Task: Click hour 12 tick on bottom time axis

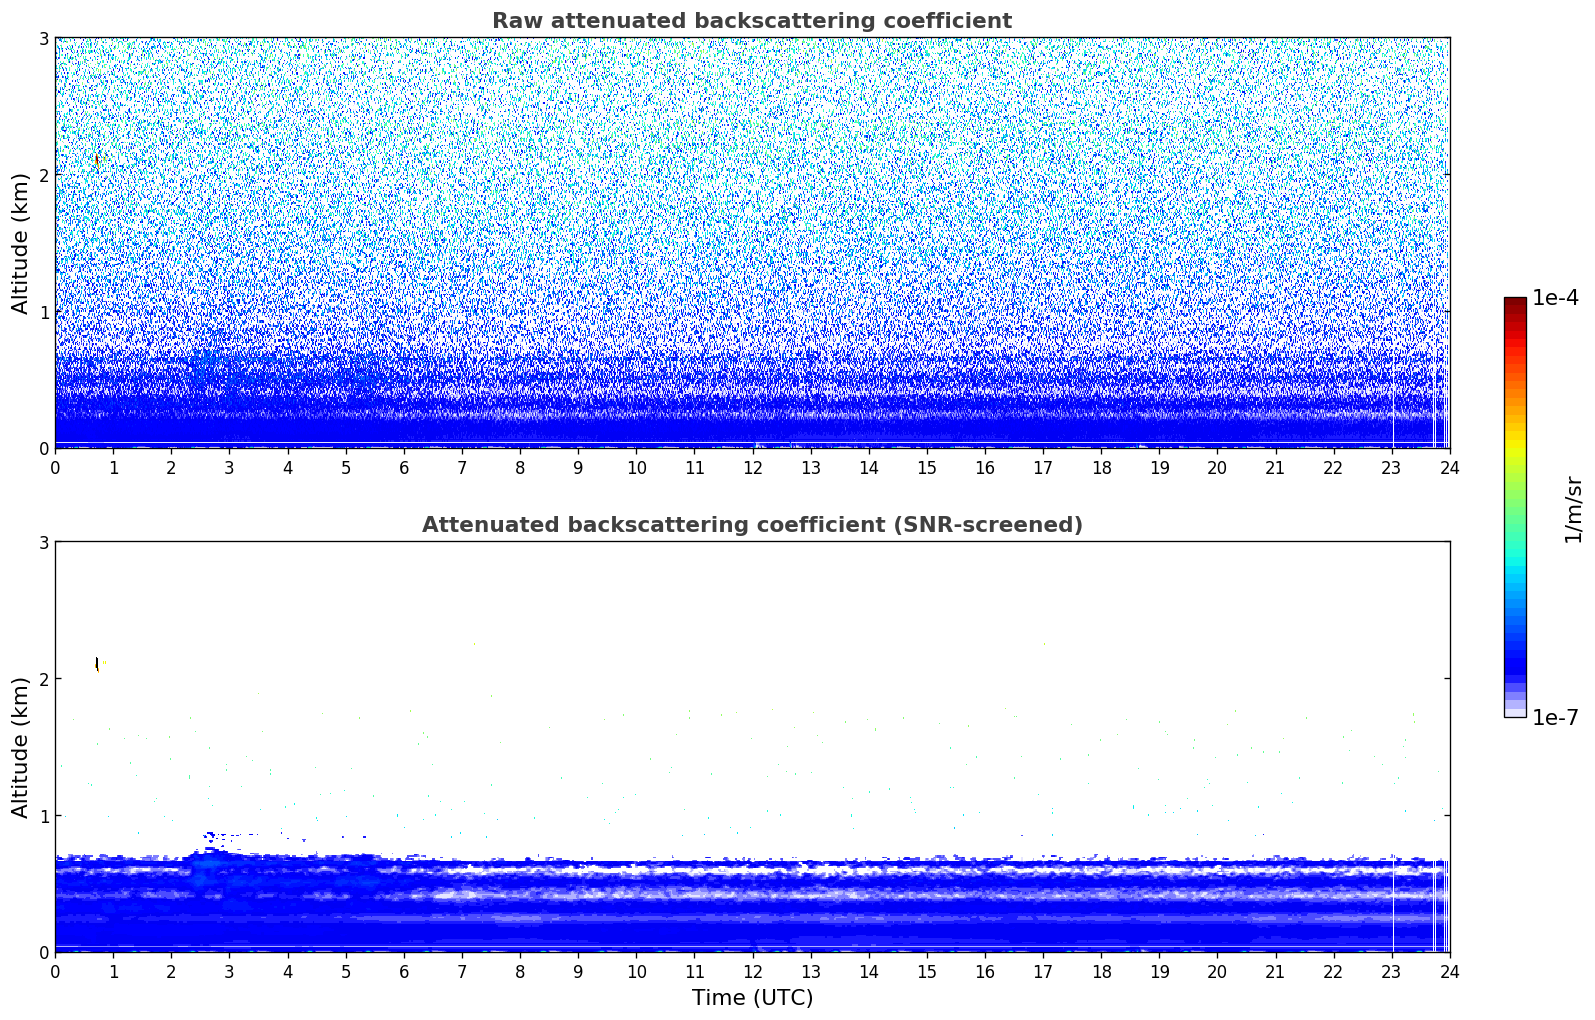Action: click(x=752, y=971)
